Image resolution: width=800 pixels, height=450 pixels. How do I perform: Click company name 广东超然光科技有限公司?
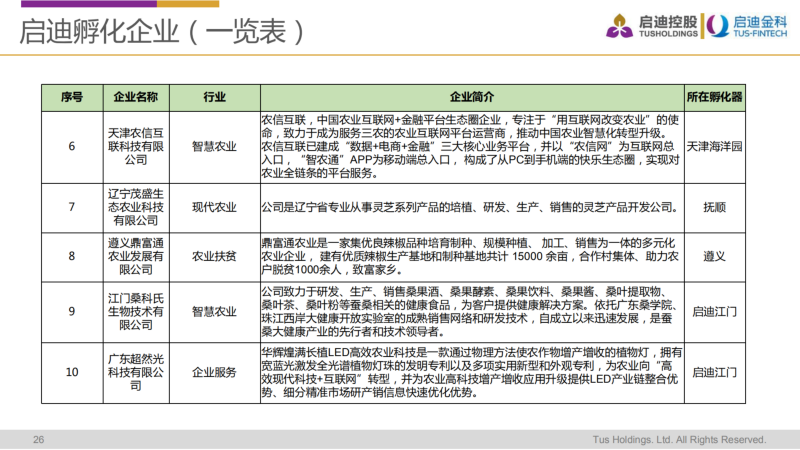(x=136, y=372)
